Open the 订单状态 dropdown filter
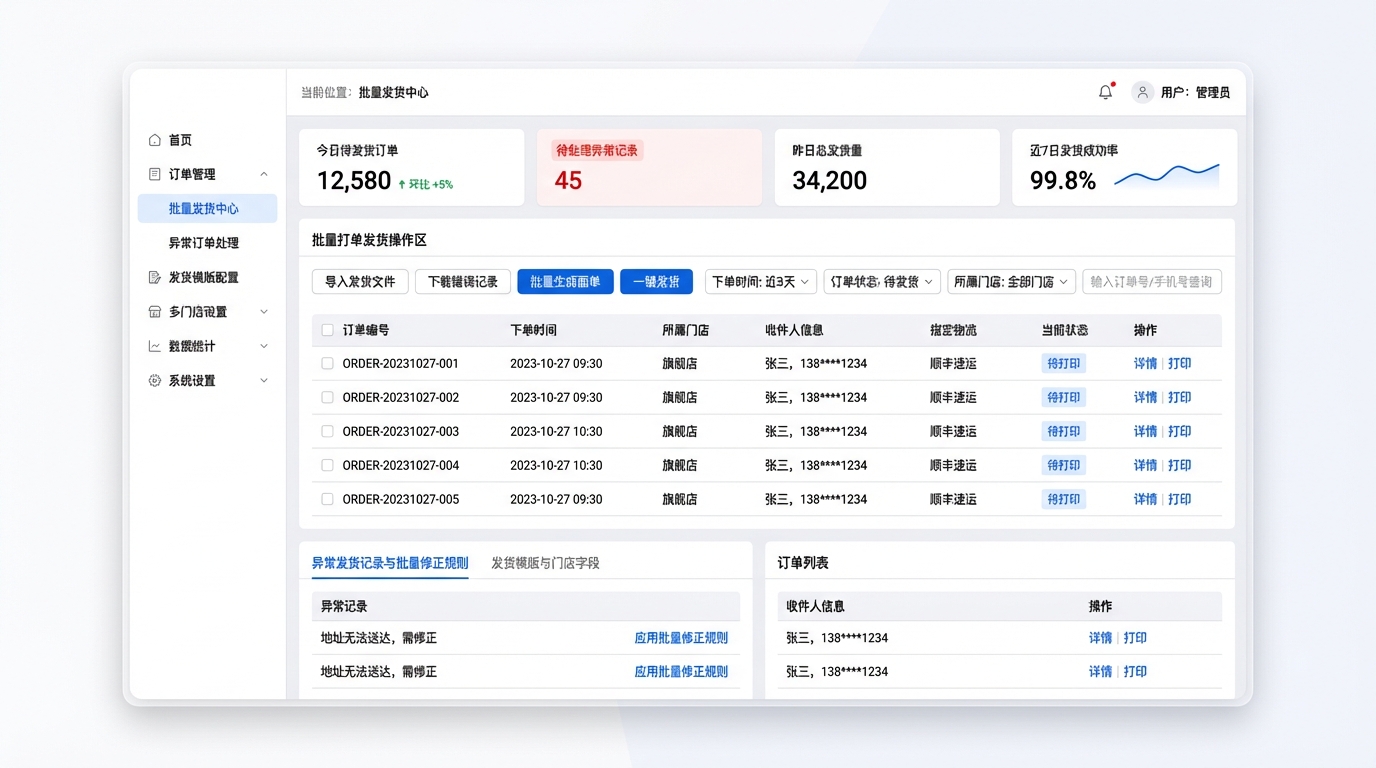Image resolution: width=1376 pixels, height=768 pixels. pyautogui.click(x=882, y=282)
